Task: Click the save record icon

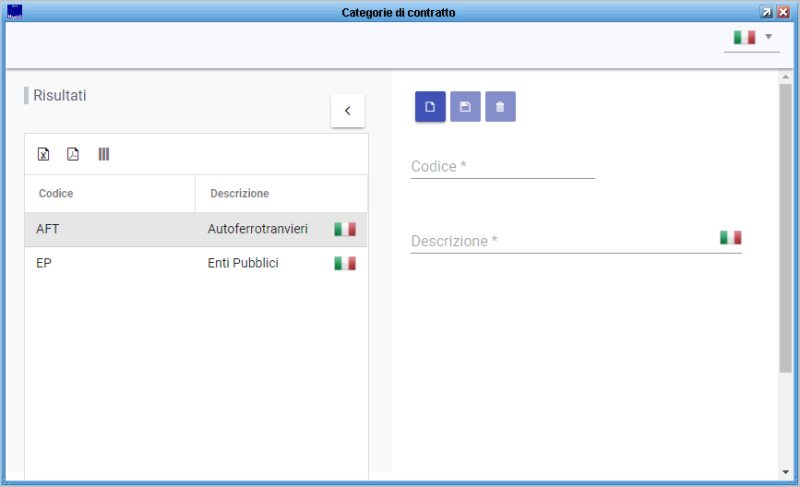Action: (x=465, y=107)
